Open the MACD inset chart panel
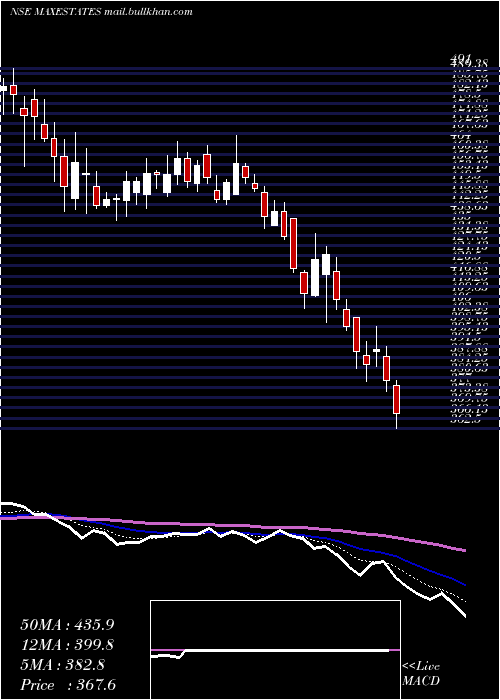The height and width of the screenshot is (700, 500). 275,650
